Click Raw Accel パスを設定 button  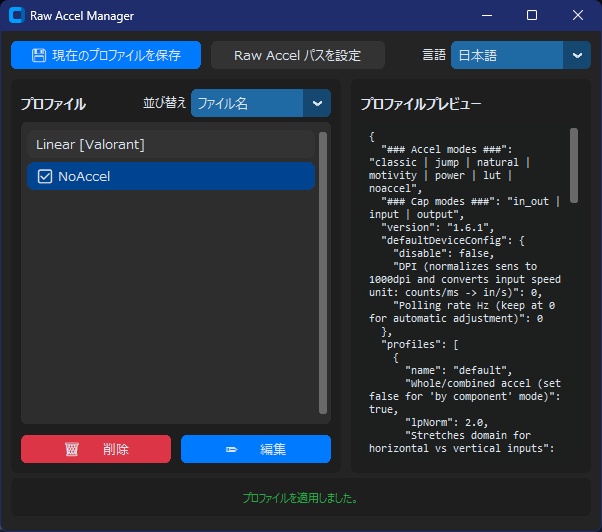[x=298, y=55]
